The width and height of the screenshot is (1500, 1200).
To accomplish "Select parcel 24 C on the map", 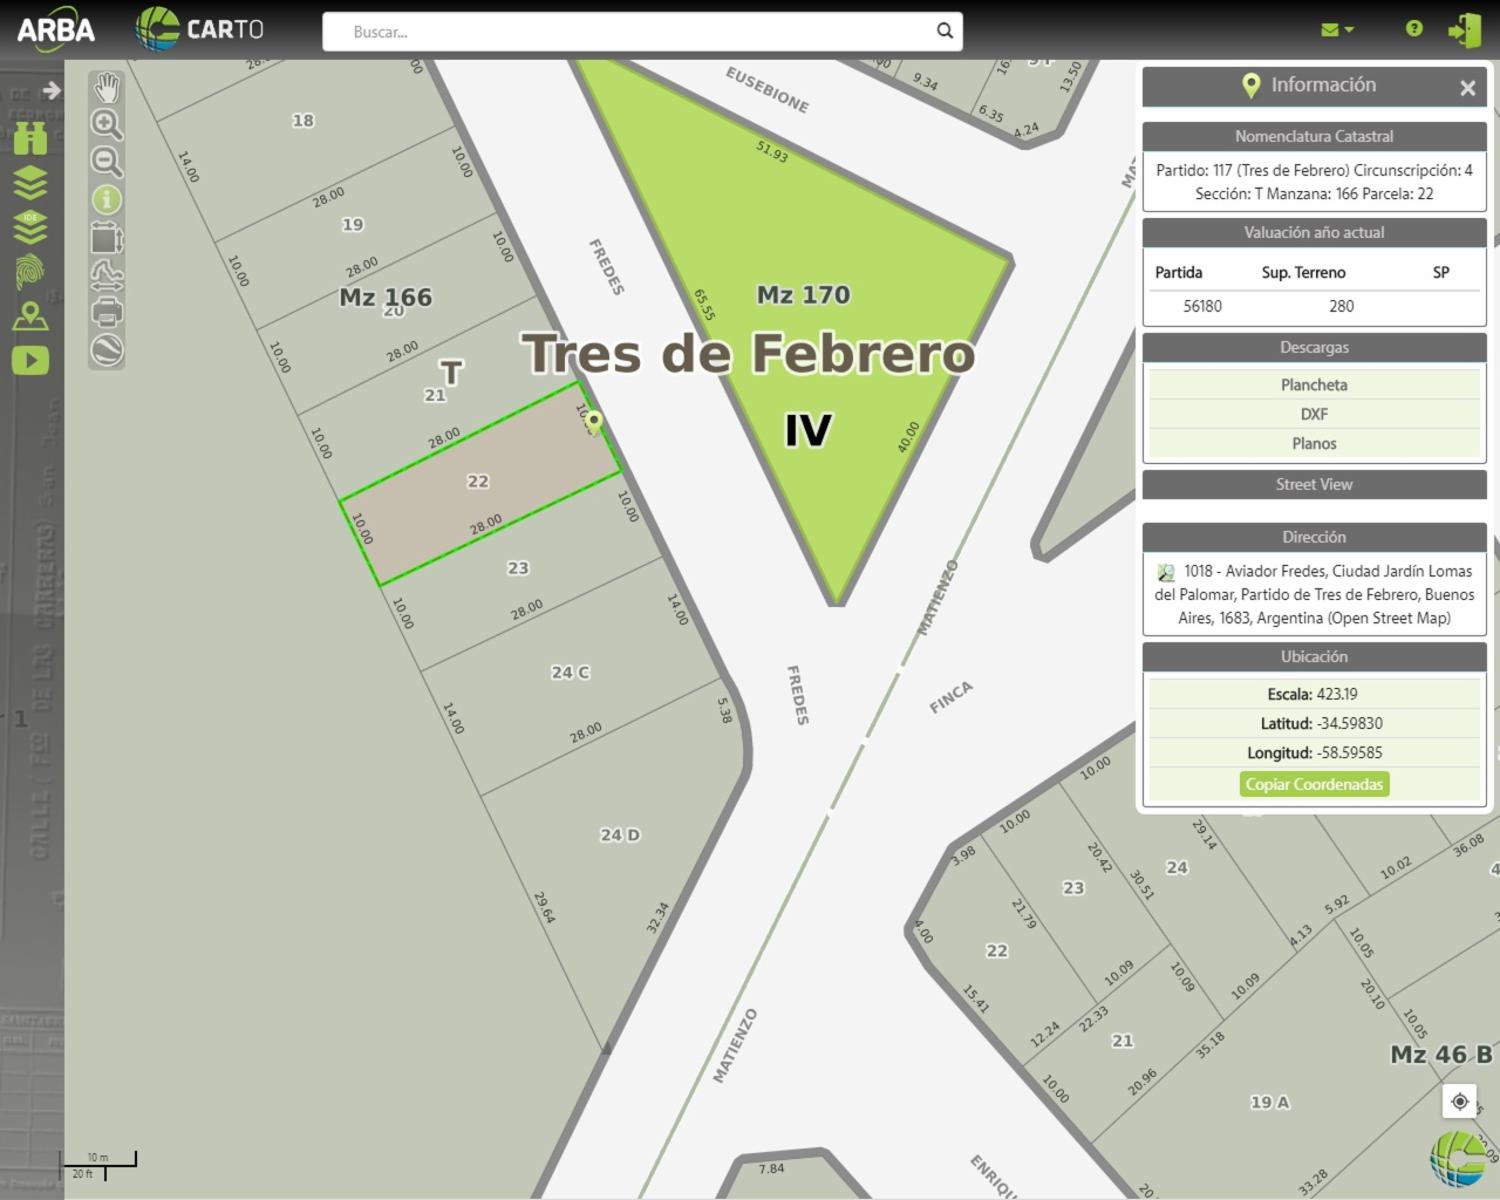I will (x=570, y=672).
